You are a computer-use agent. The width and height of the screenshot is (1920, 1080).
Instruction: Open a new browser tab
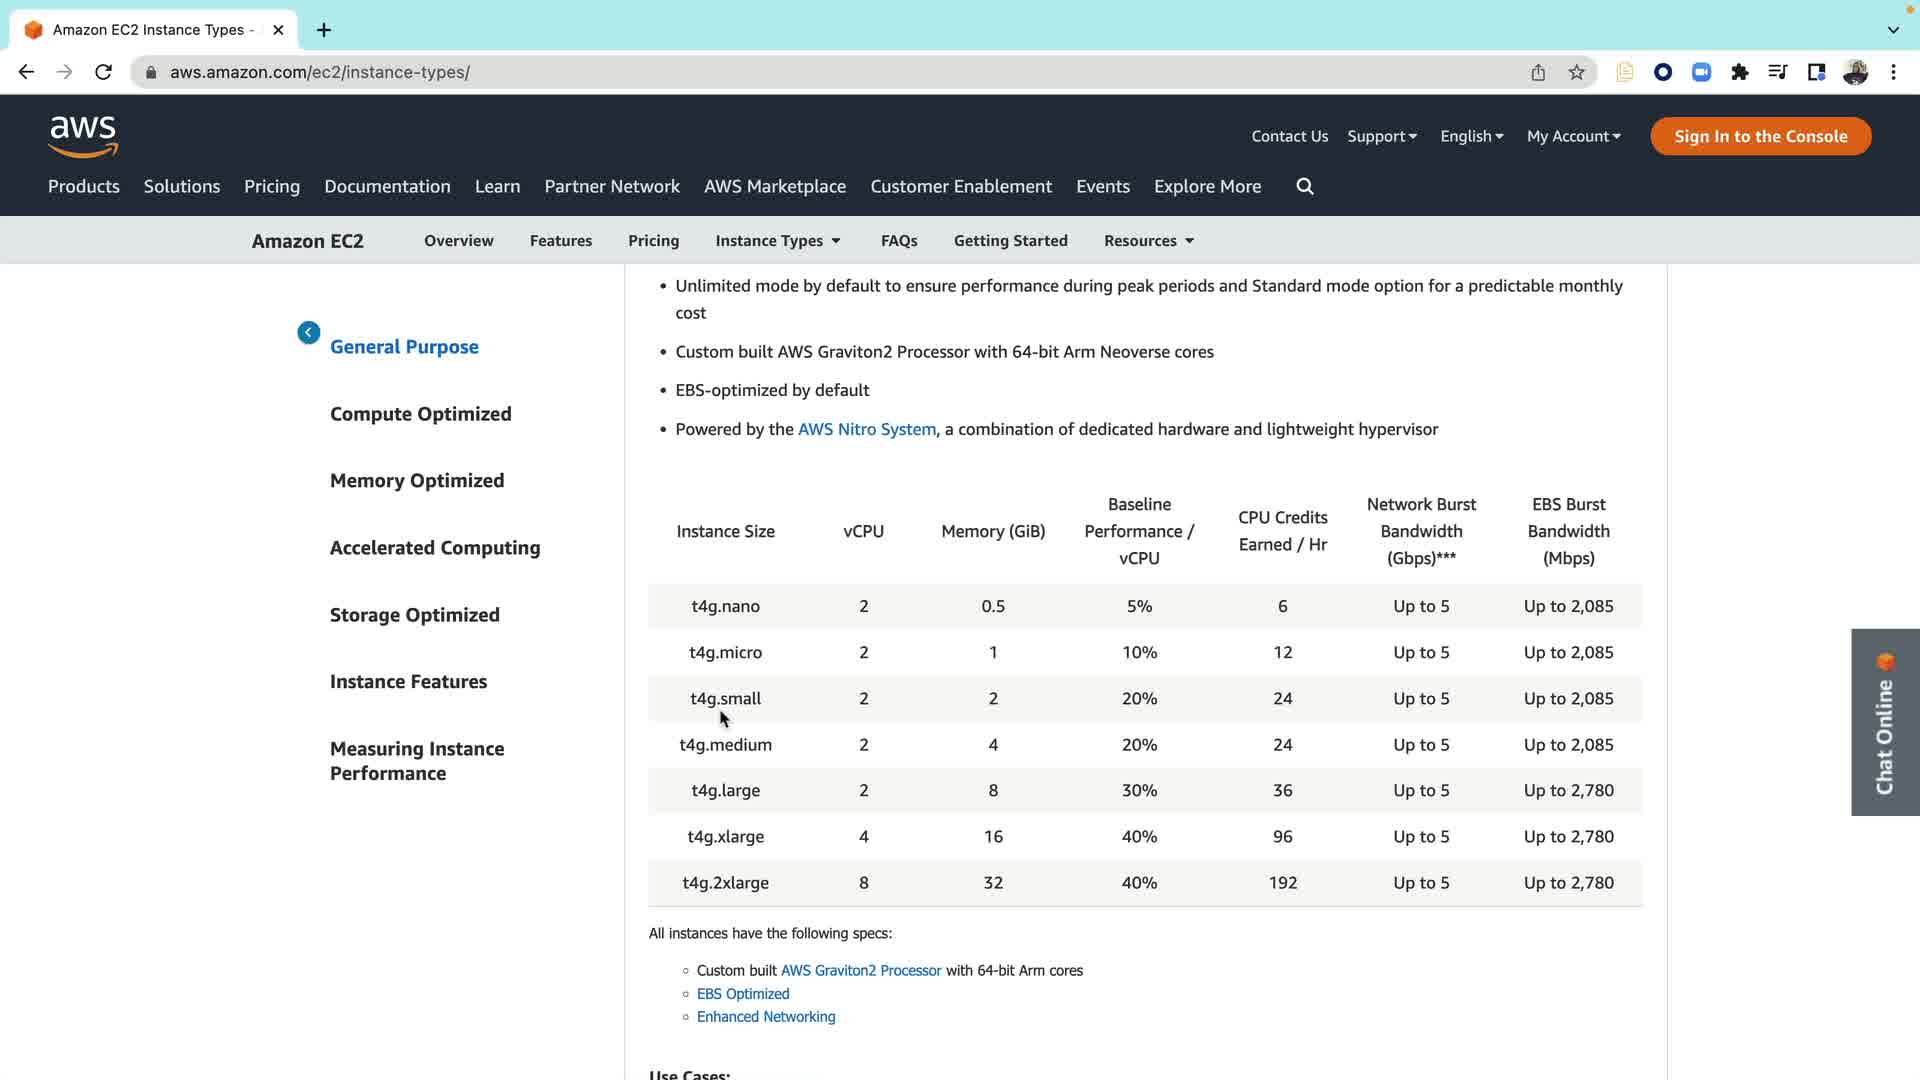coord(324,30)
